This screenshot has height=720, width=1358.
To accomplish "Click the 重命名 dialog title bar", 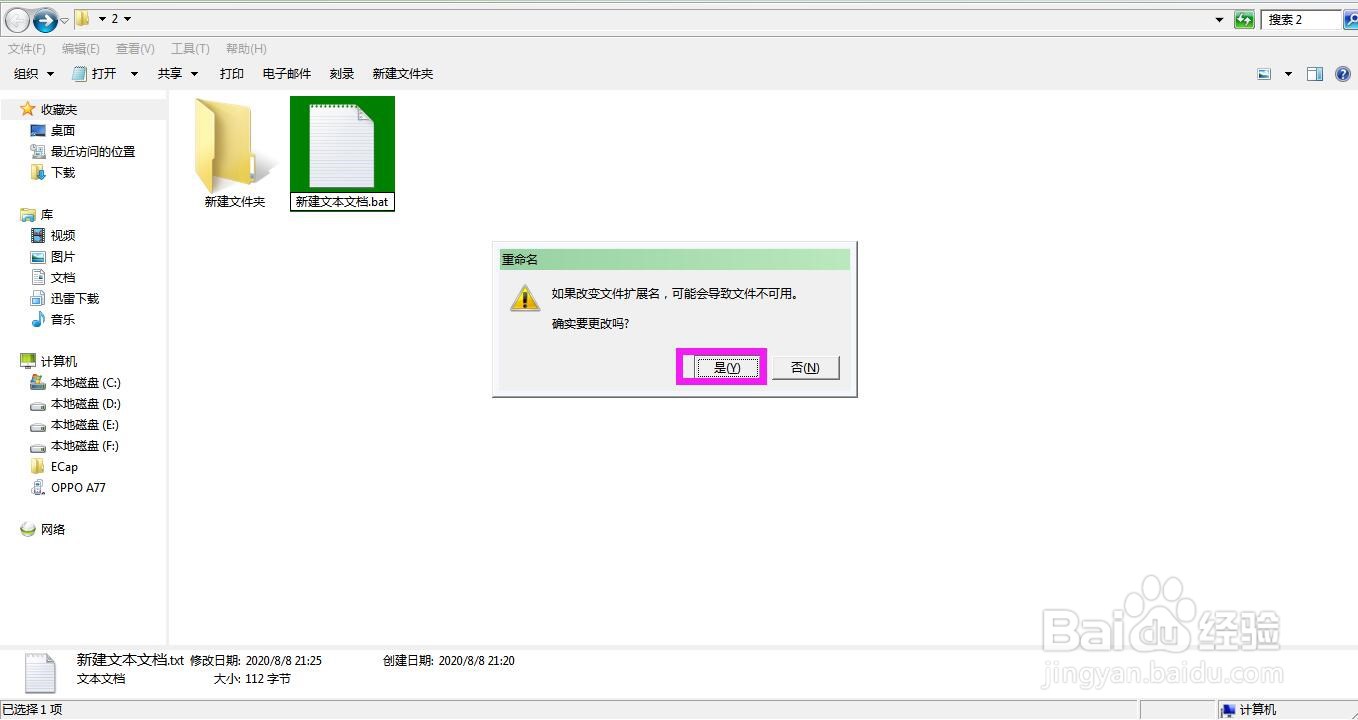I will point(674,259).
